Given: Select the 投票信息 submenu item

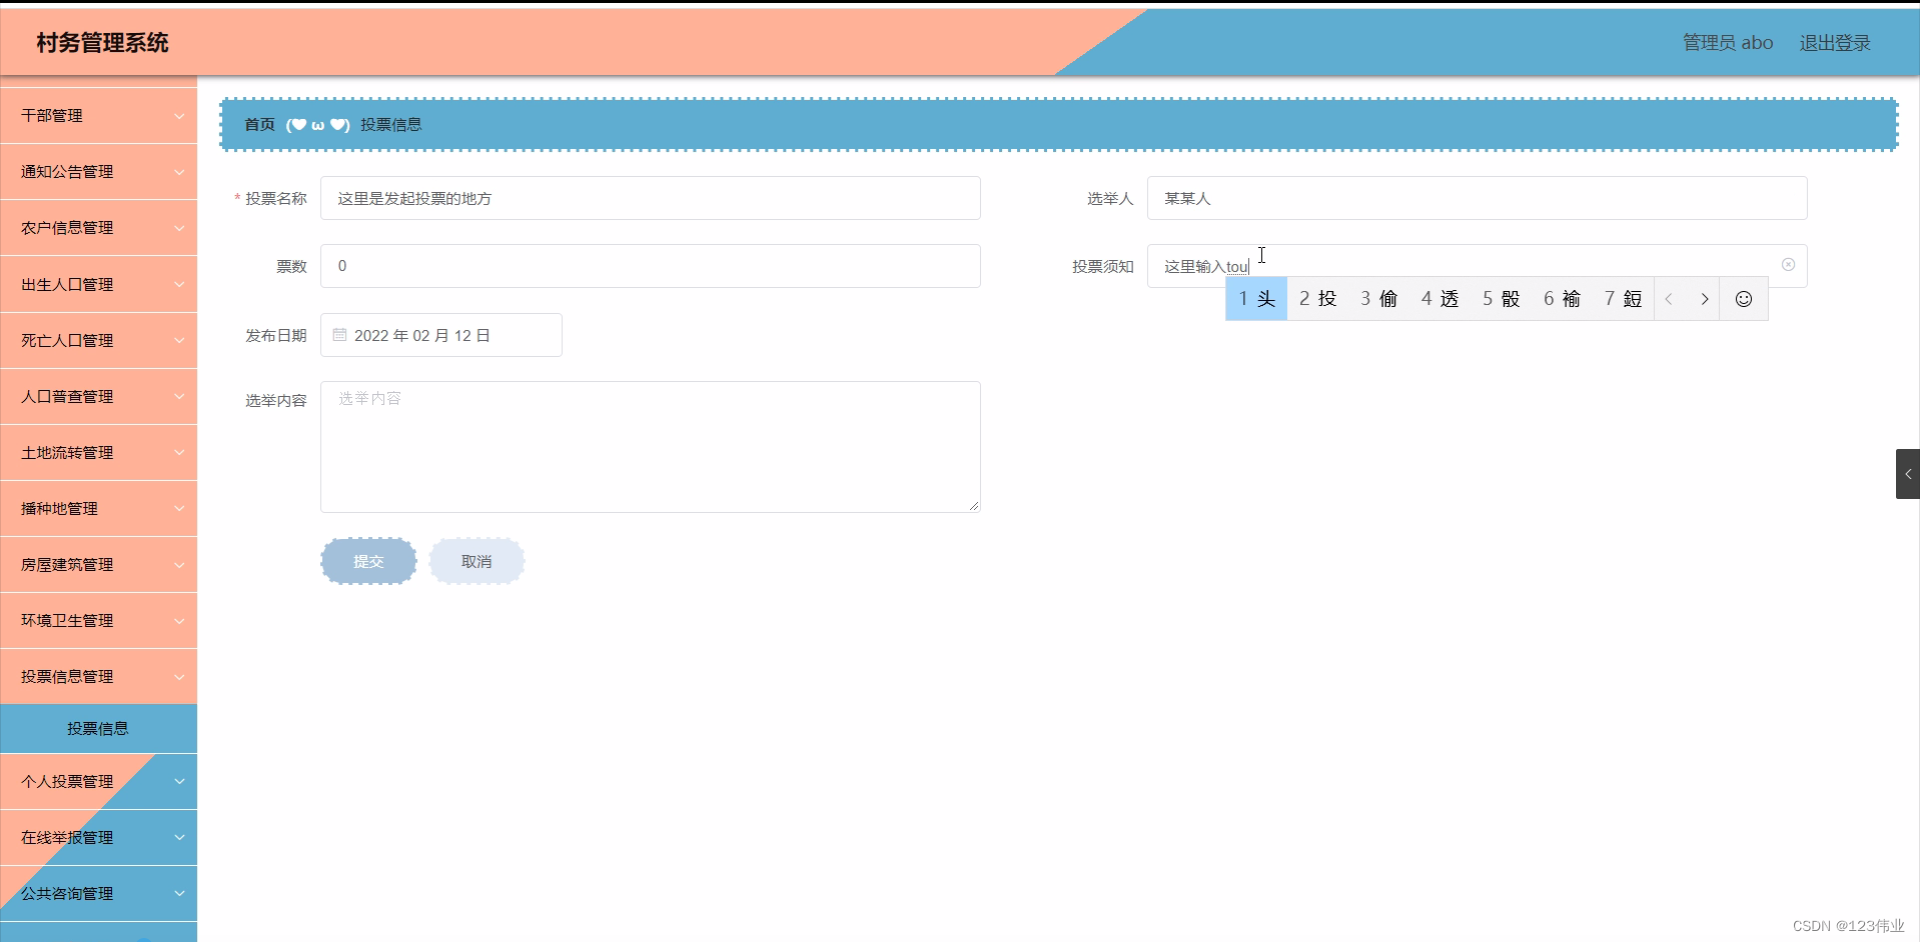Looking at the screenshot, I should [x=98, y=729].
